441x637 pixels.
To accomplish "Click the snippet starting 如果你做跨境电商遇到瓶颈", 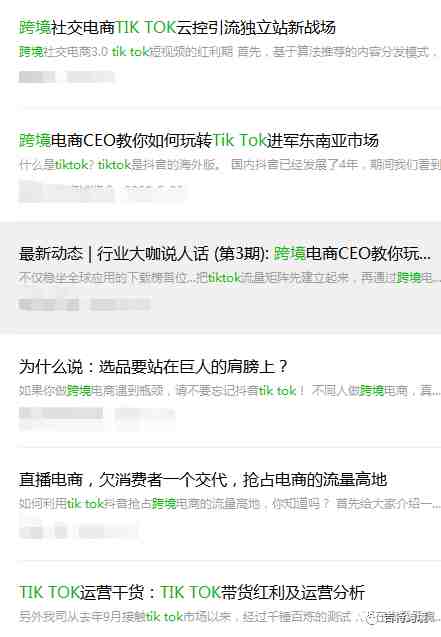I will click(229, 391).
